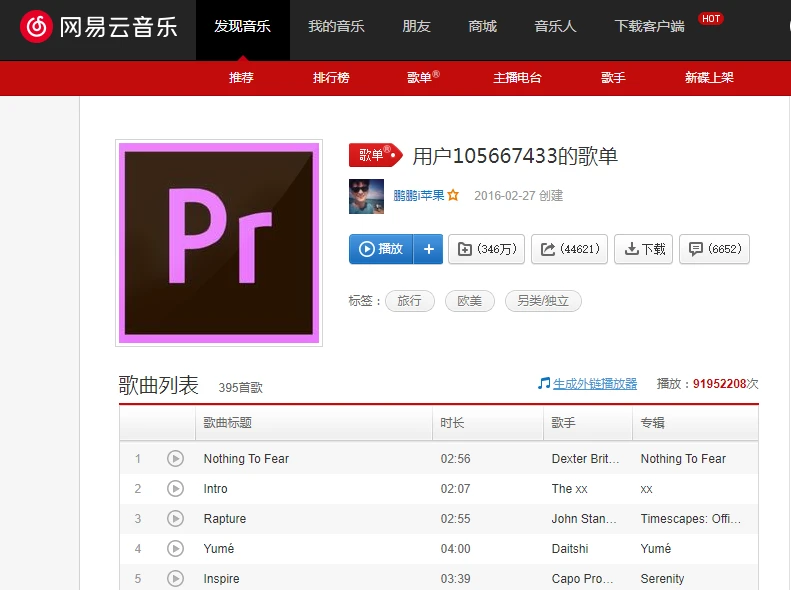Select 推荐 in the red sub-navigation
Image resolution: width=791 pixels, height=590 pixels.
(x=241, y=77)
